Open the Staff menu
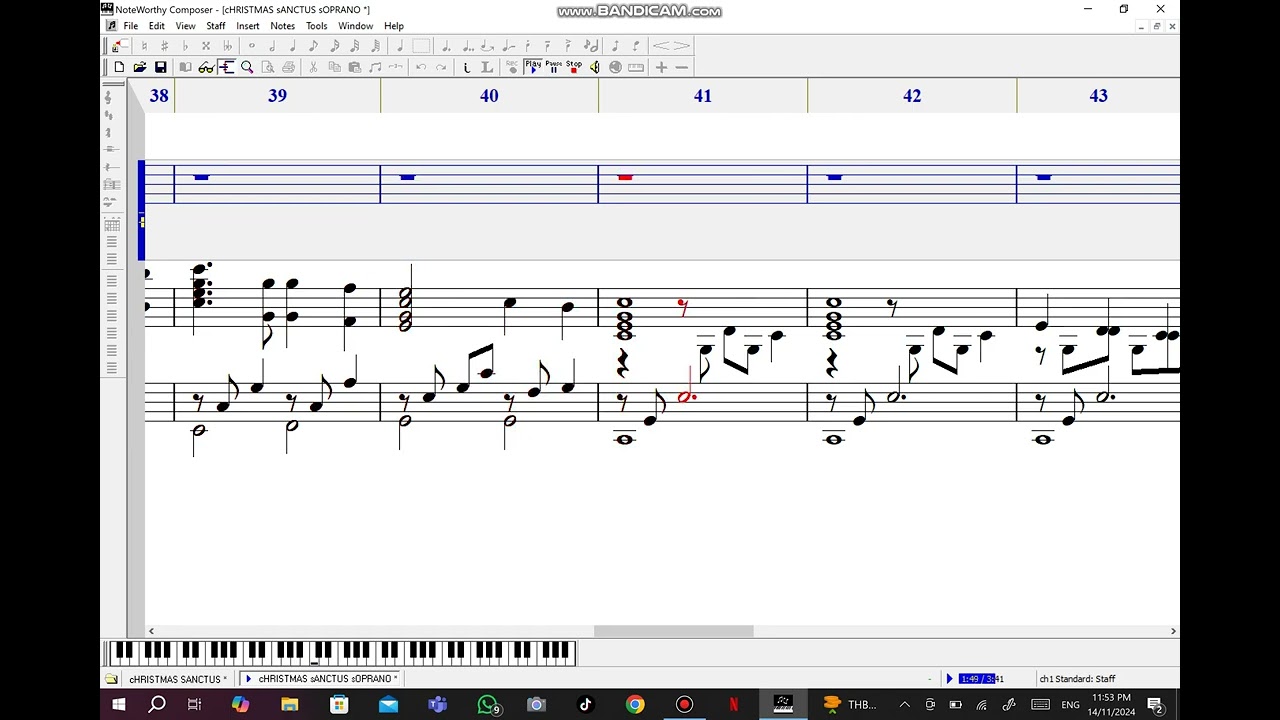This screenshot has width=1280, height=720. pos(216,26)
